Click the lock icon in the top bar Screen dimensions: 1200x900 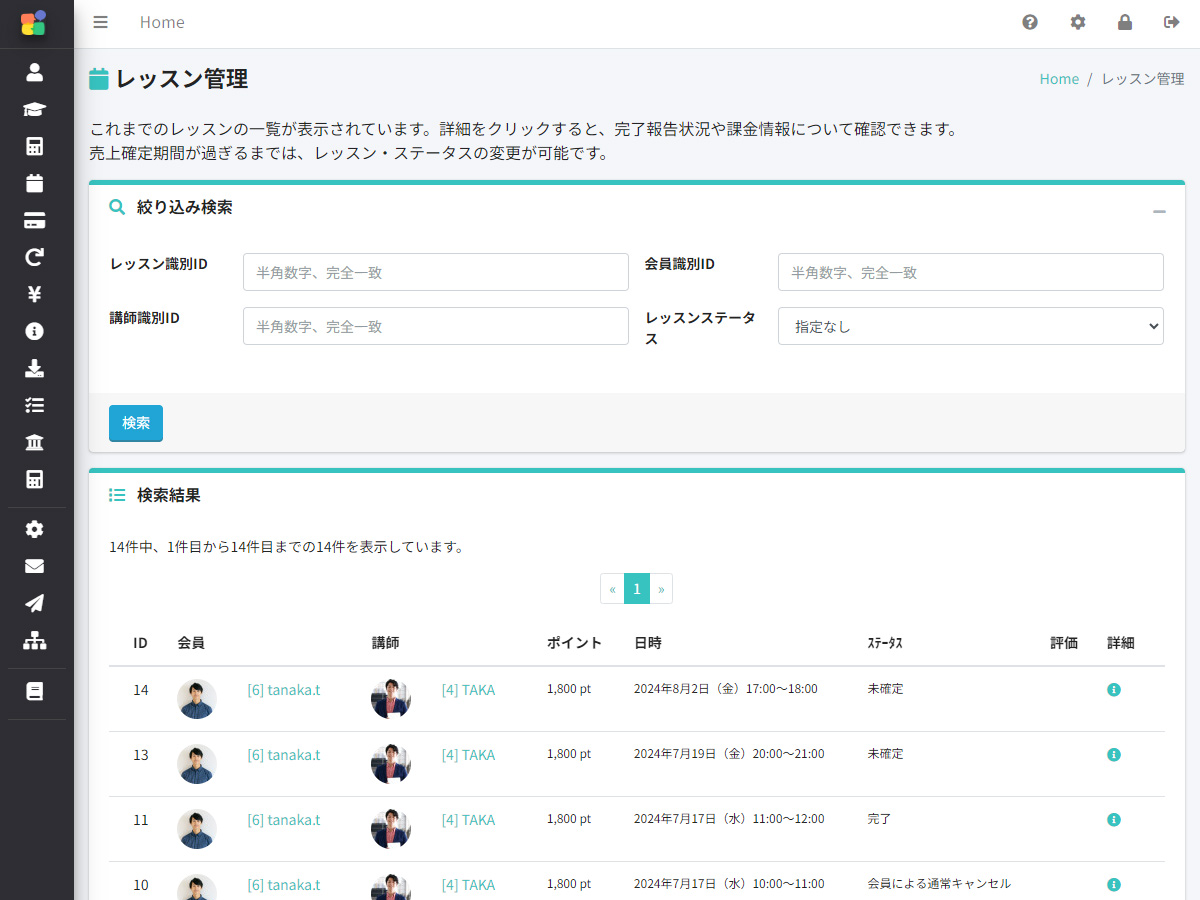pyautogui.click(x=1125, y=22)
